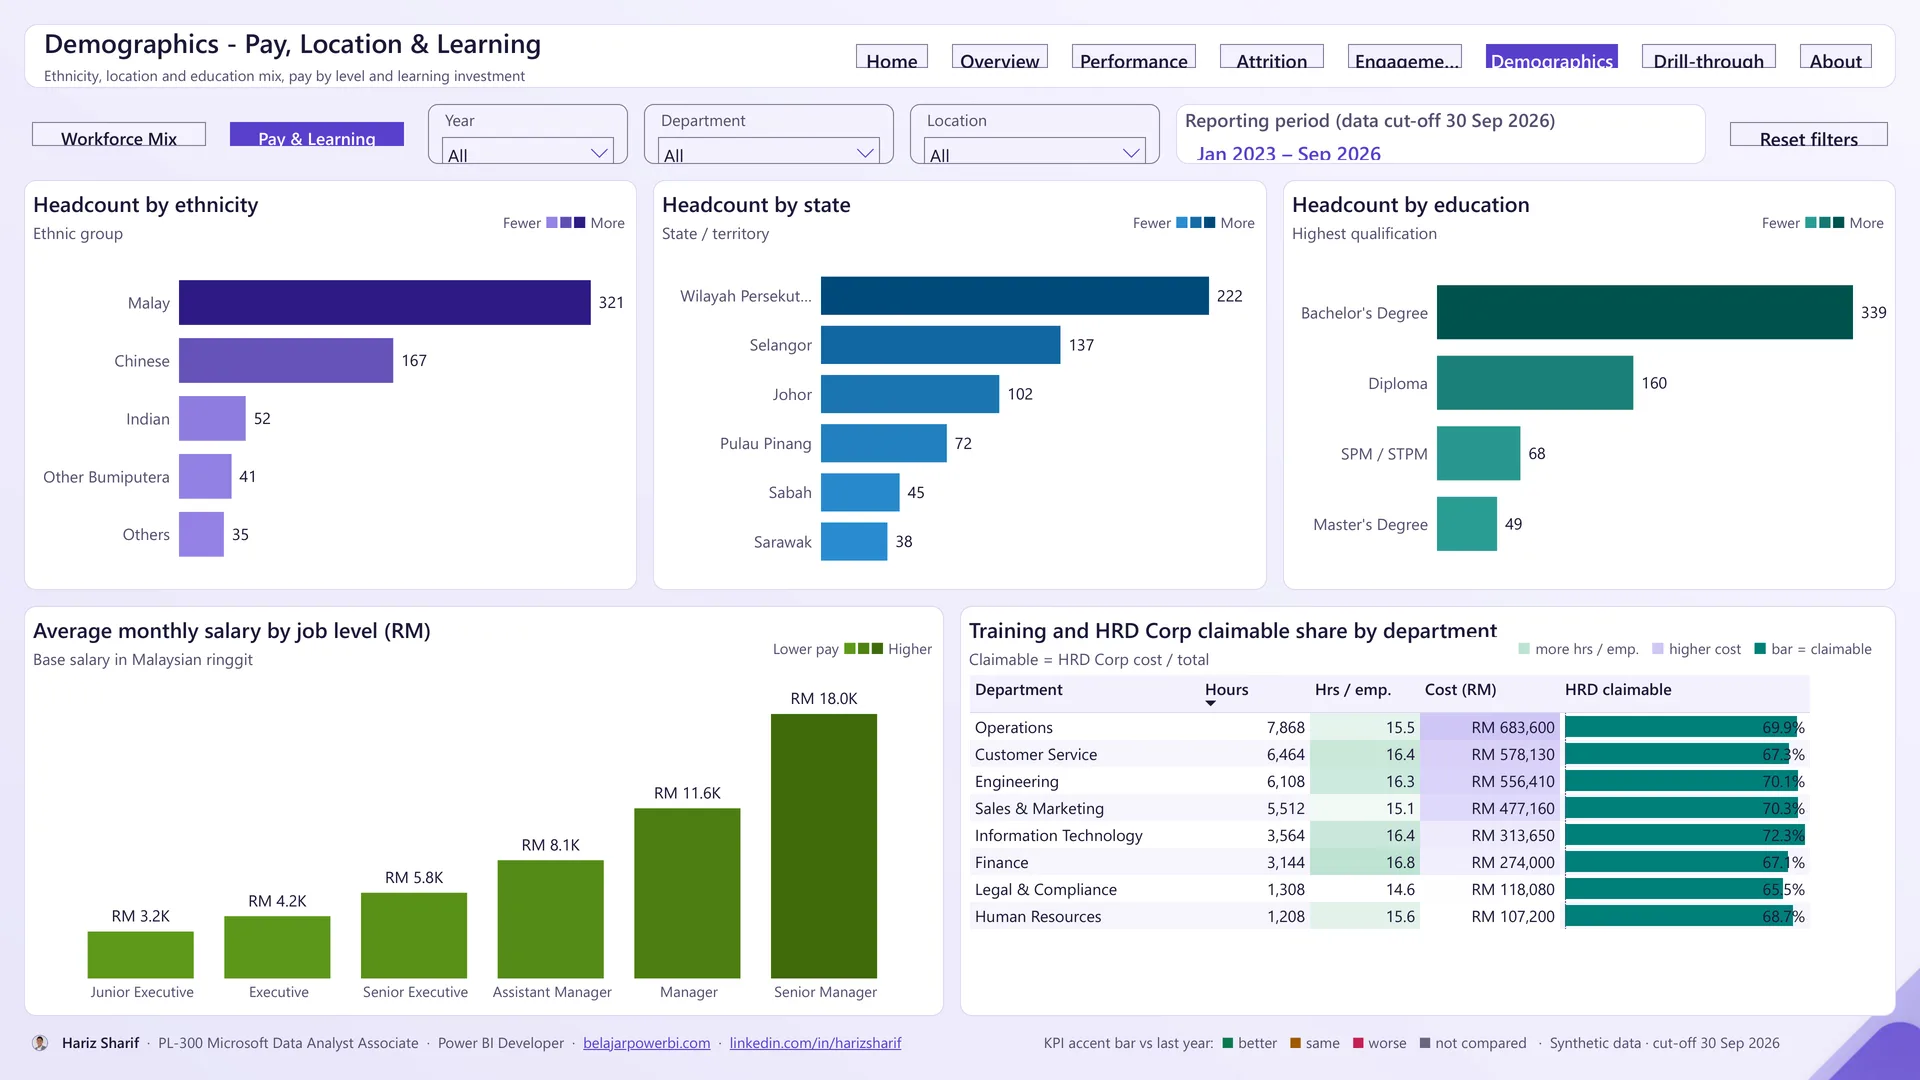Select the Diploma education bar

[1534, 383]
